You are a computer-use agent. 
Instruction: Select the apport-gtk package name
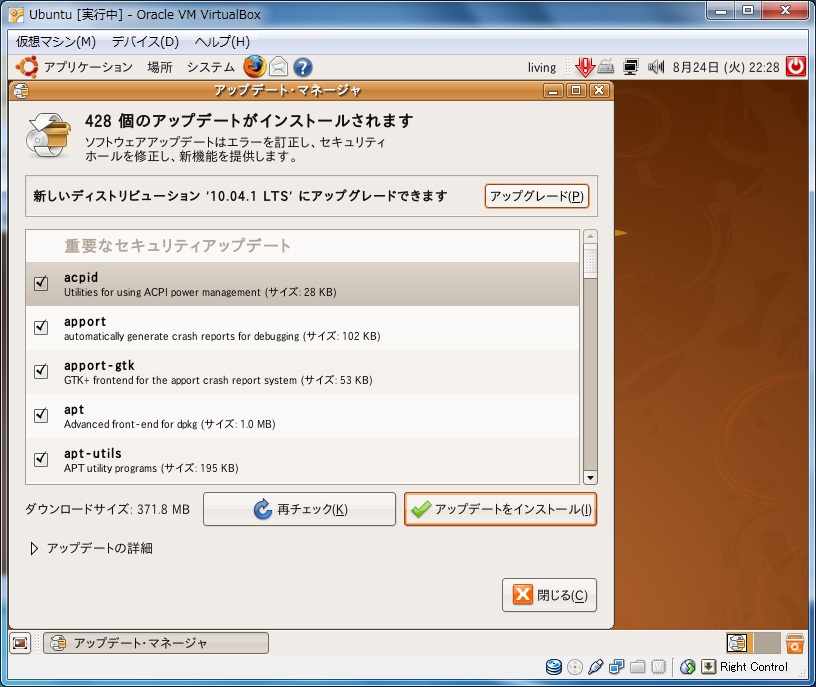(99, 365)
